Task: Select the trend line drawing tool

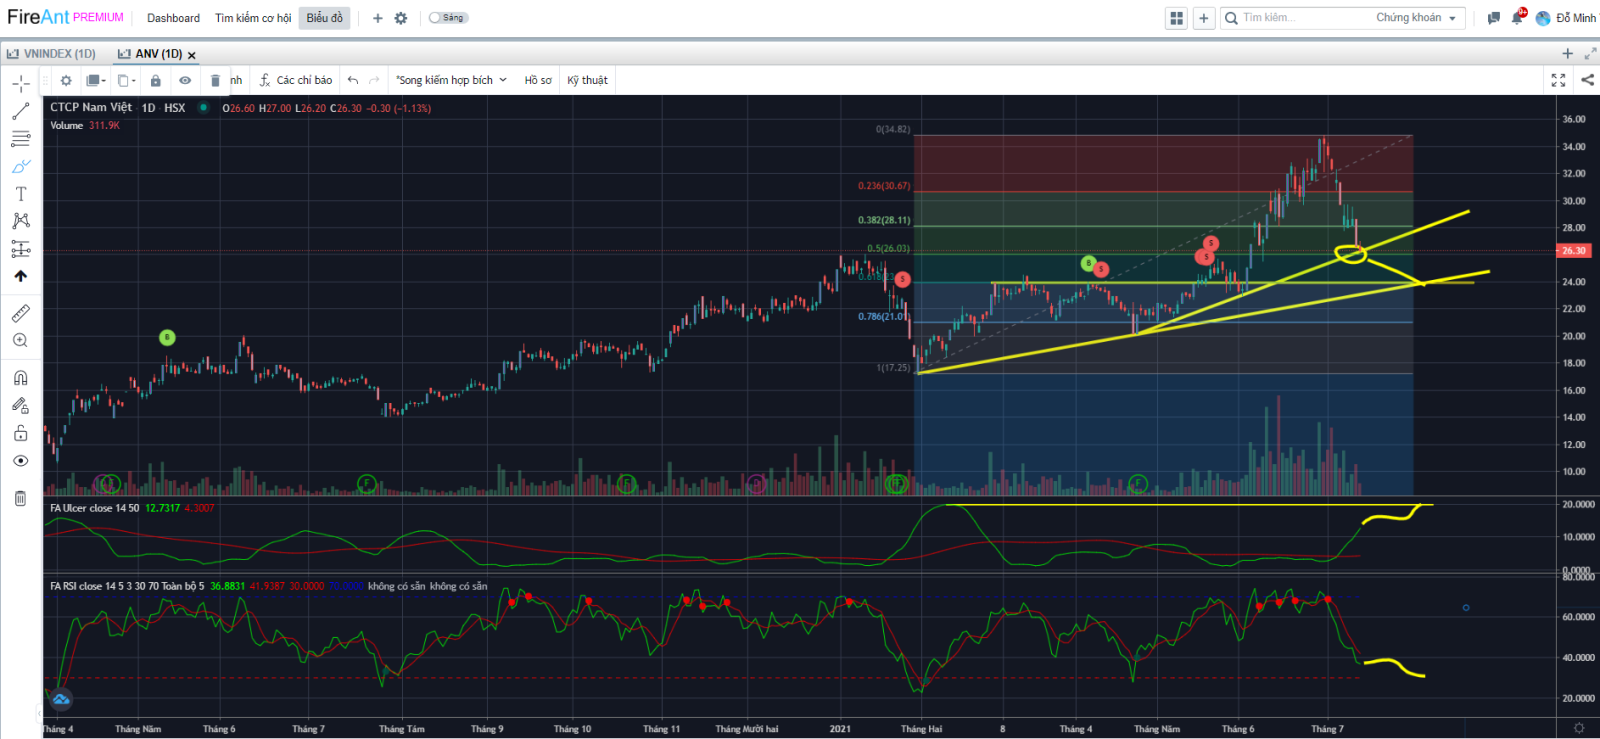Action: 20,112
